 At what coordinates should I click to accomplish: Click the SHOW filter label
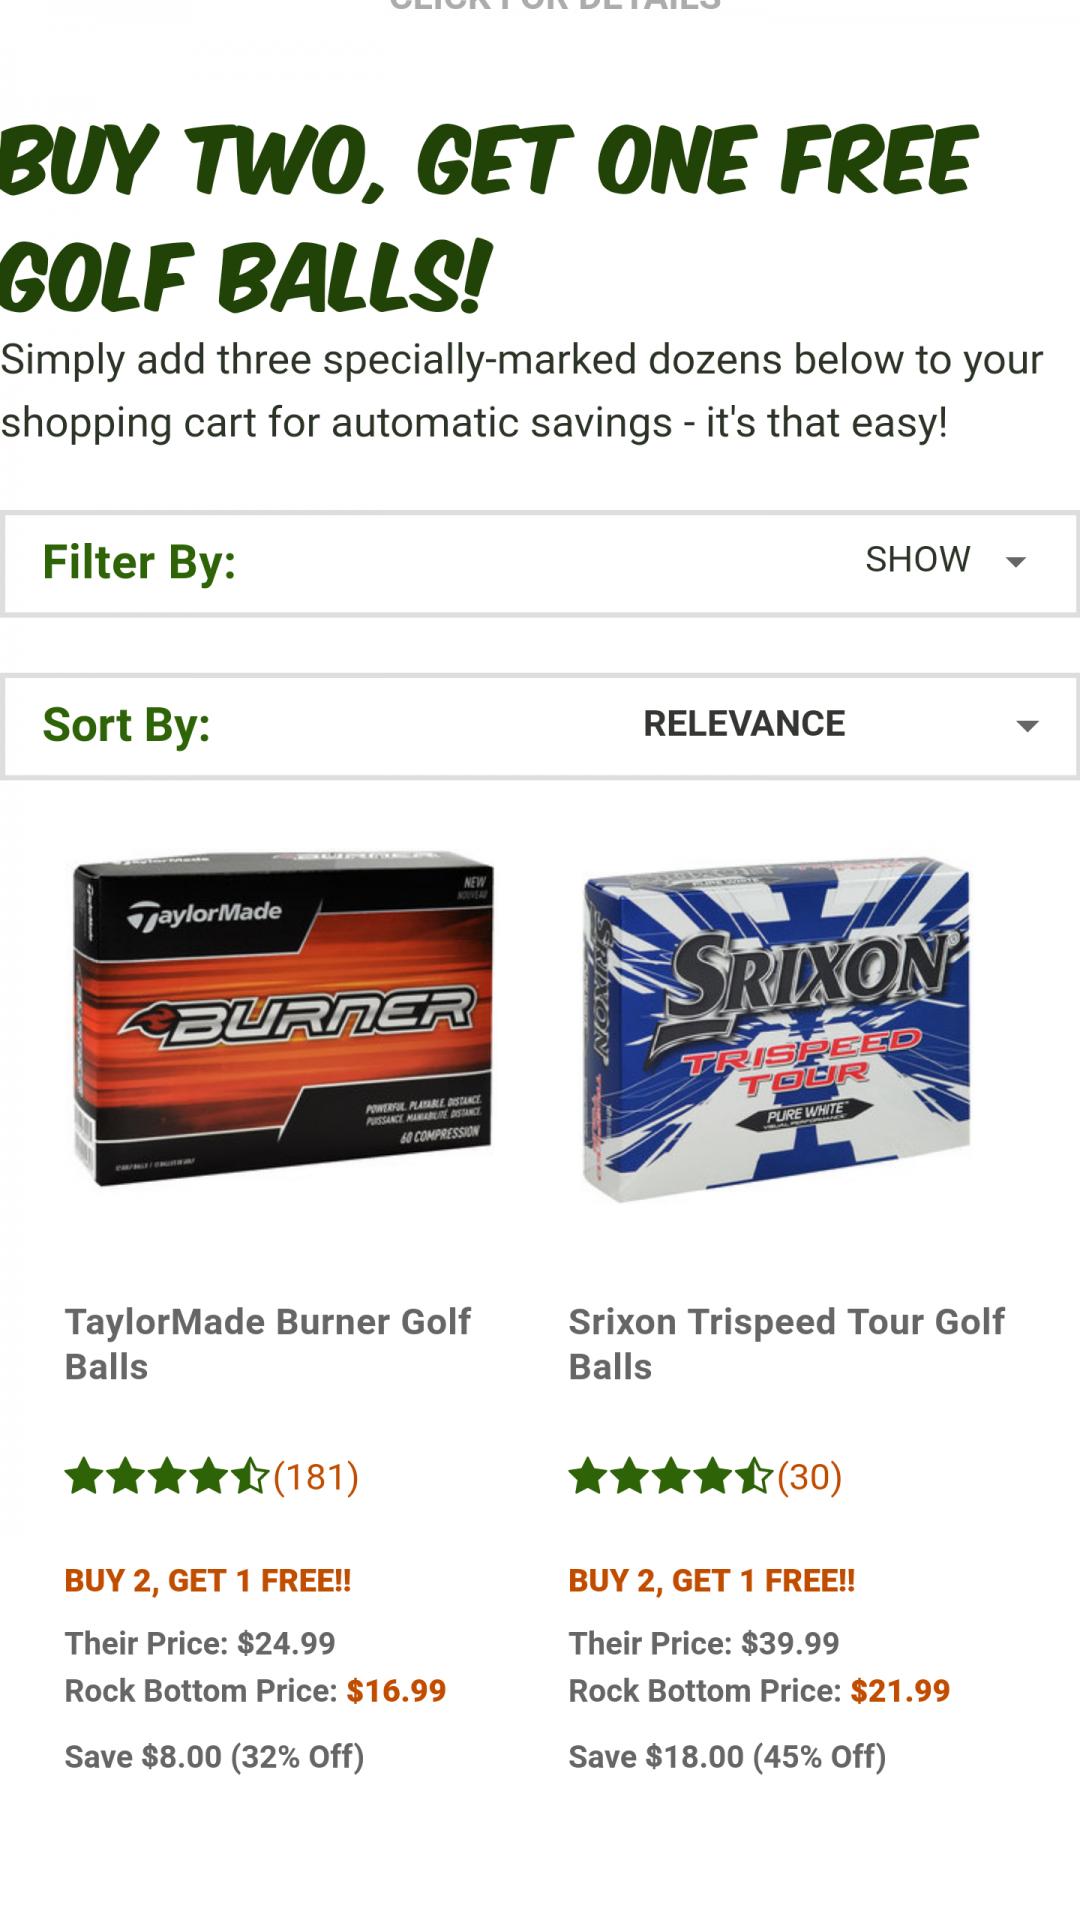pyautogui.click(x=917, y=560)
